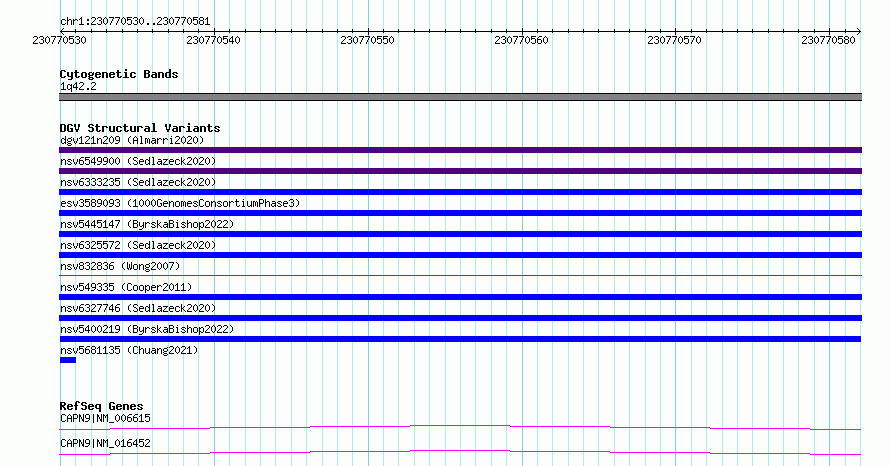890x466 pixels.
Task: Open variant nsv5400219 (ByrskaBishop2022) label
Action: (147, 329)
